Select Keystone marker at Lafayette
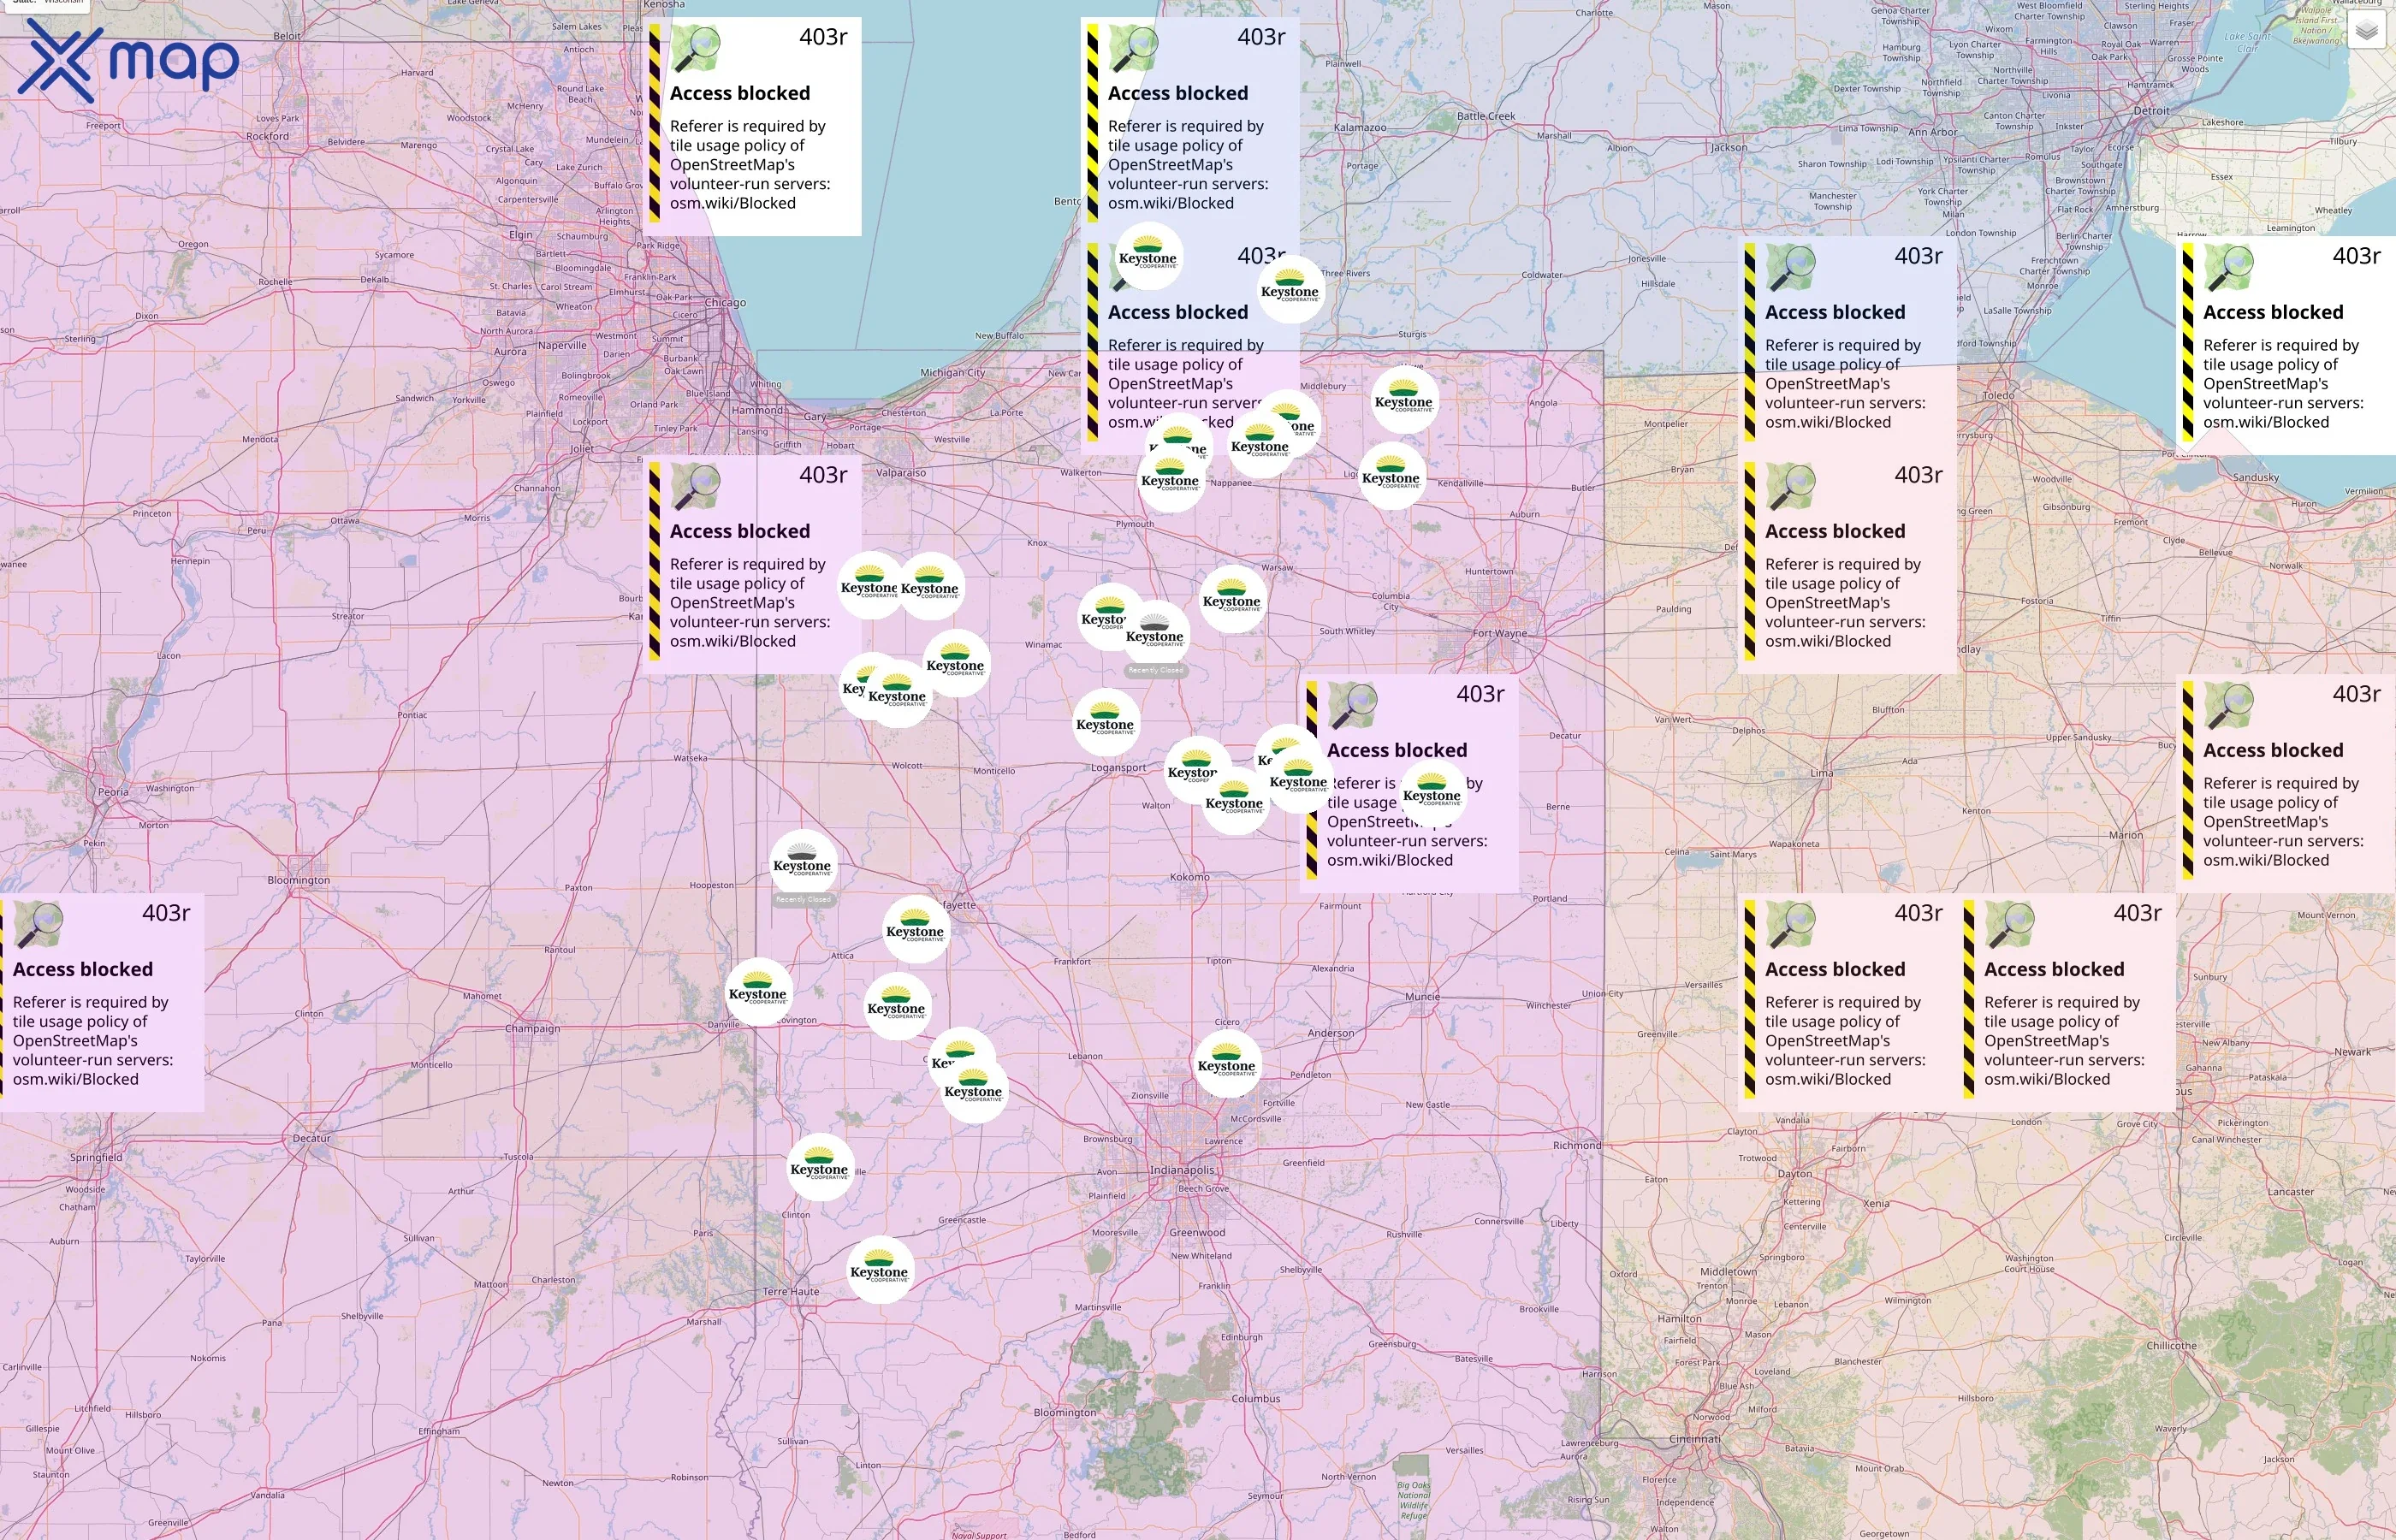The image size is (2396, 1540). (915, 930)
